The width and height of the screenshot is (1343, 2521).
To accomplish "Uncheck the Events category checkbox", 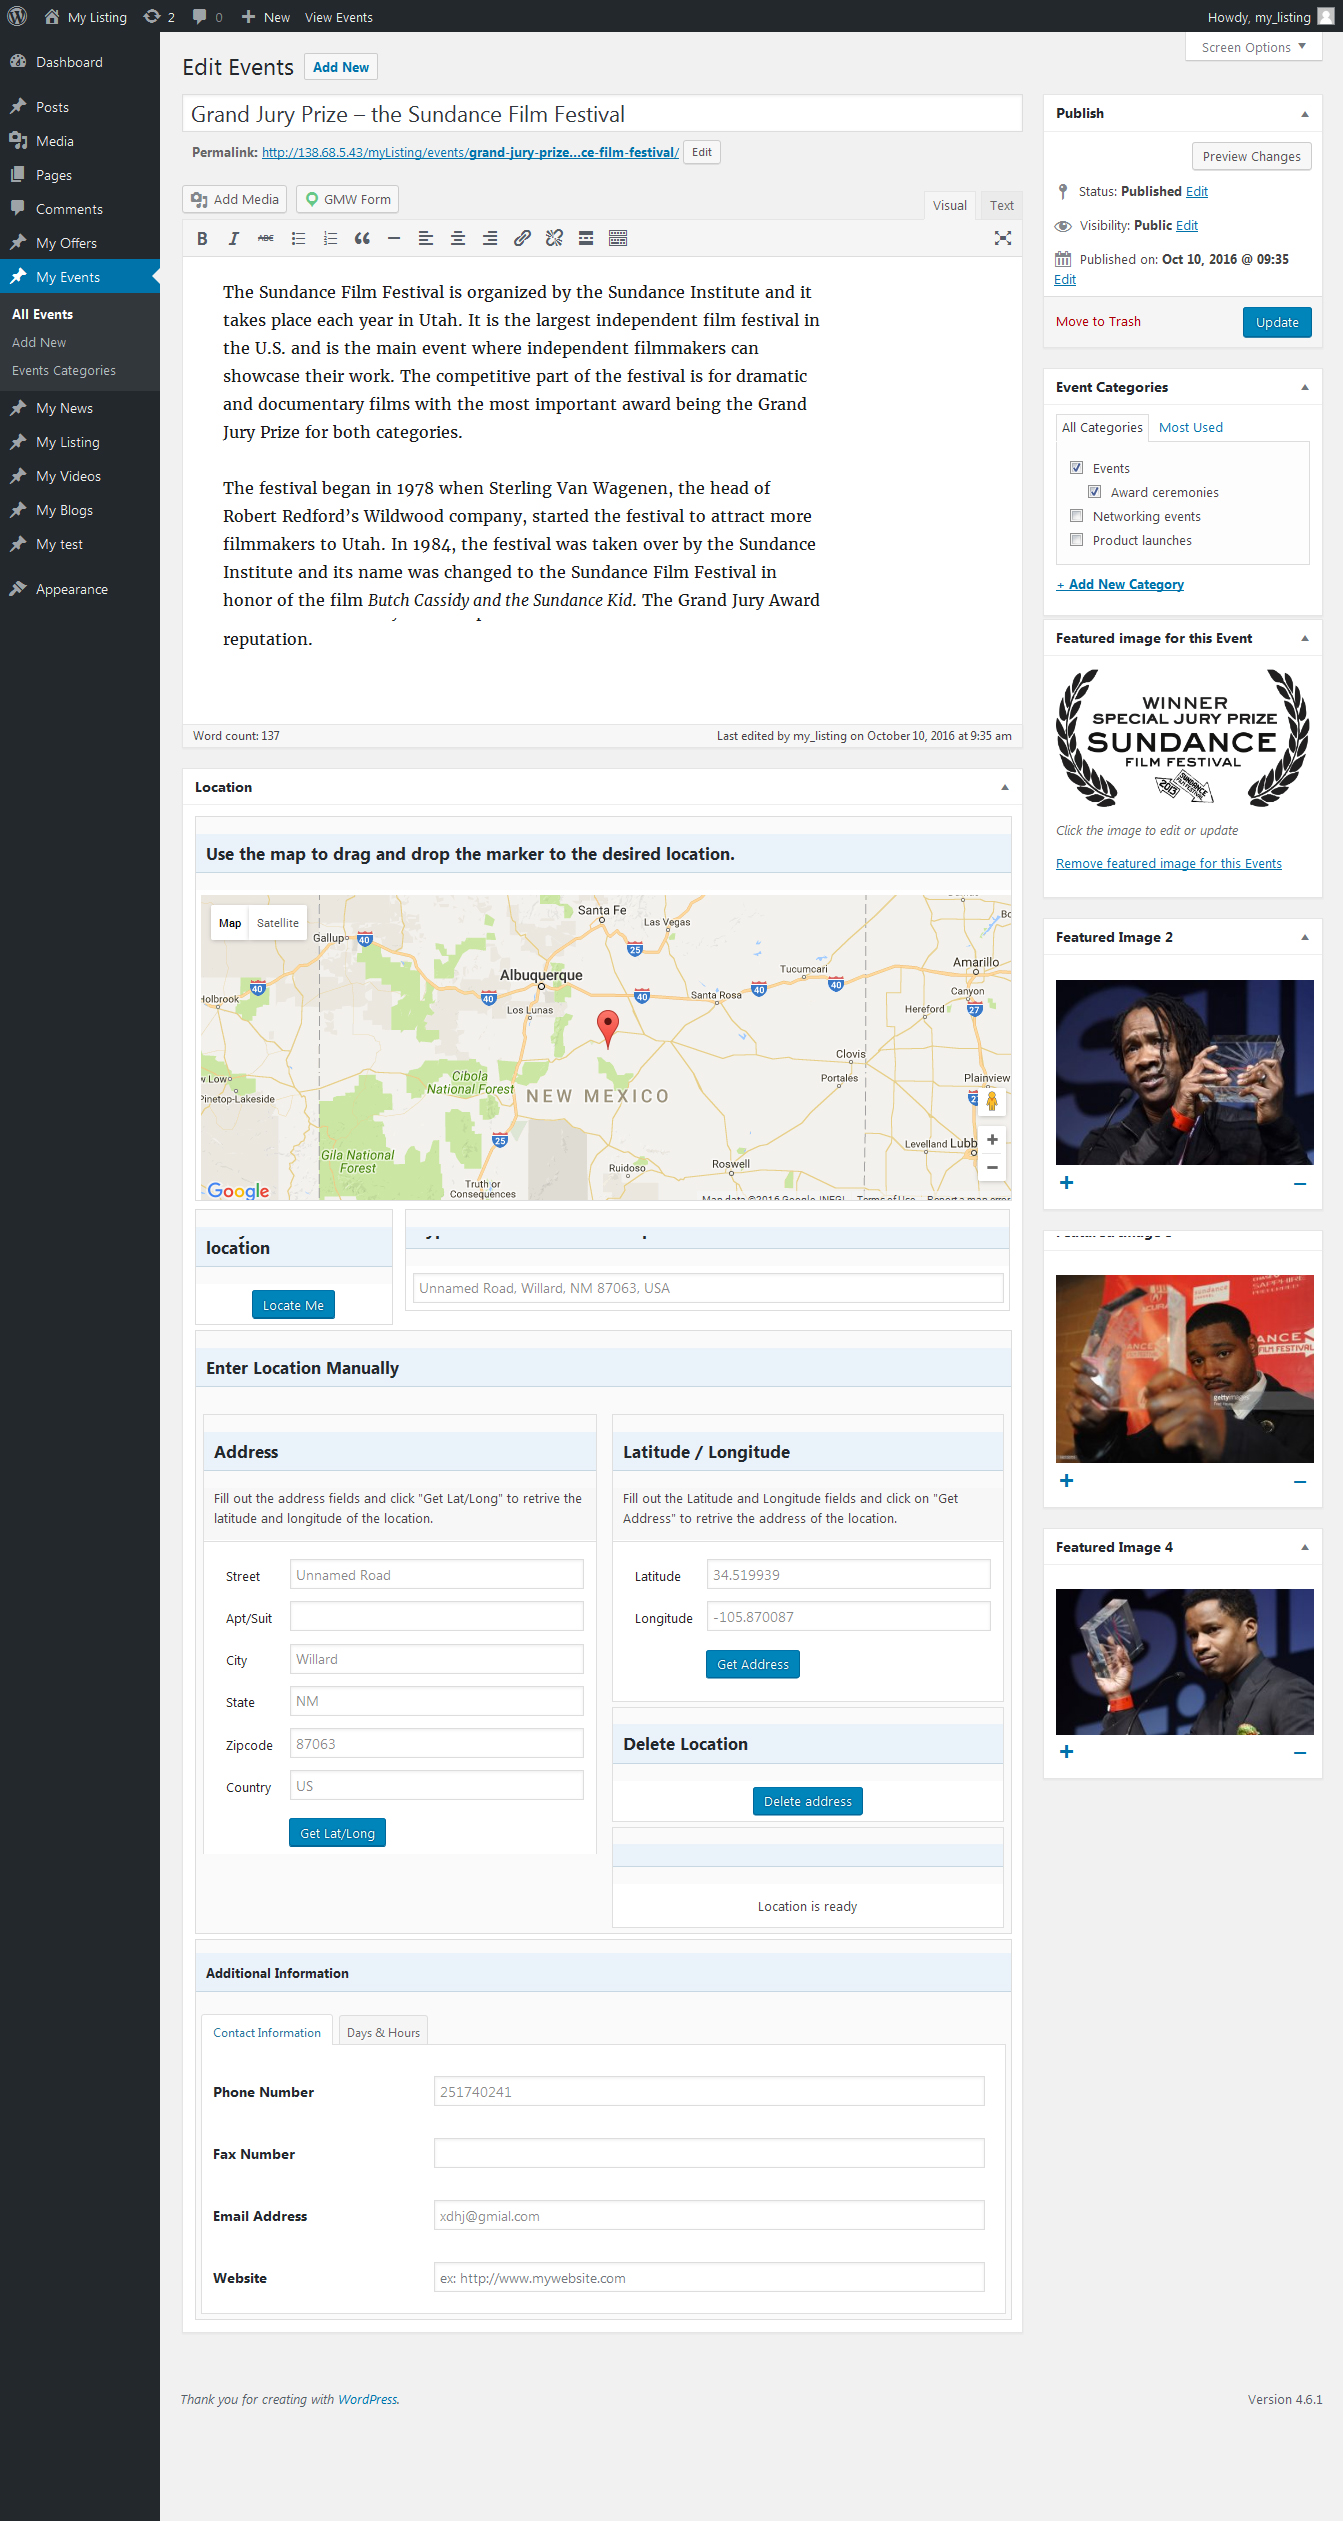I will tap(1077, 467).
